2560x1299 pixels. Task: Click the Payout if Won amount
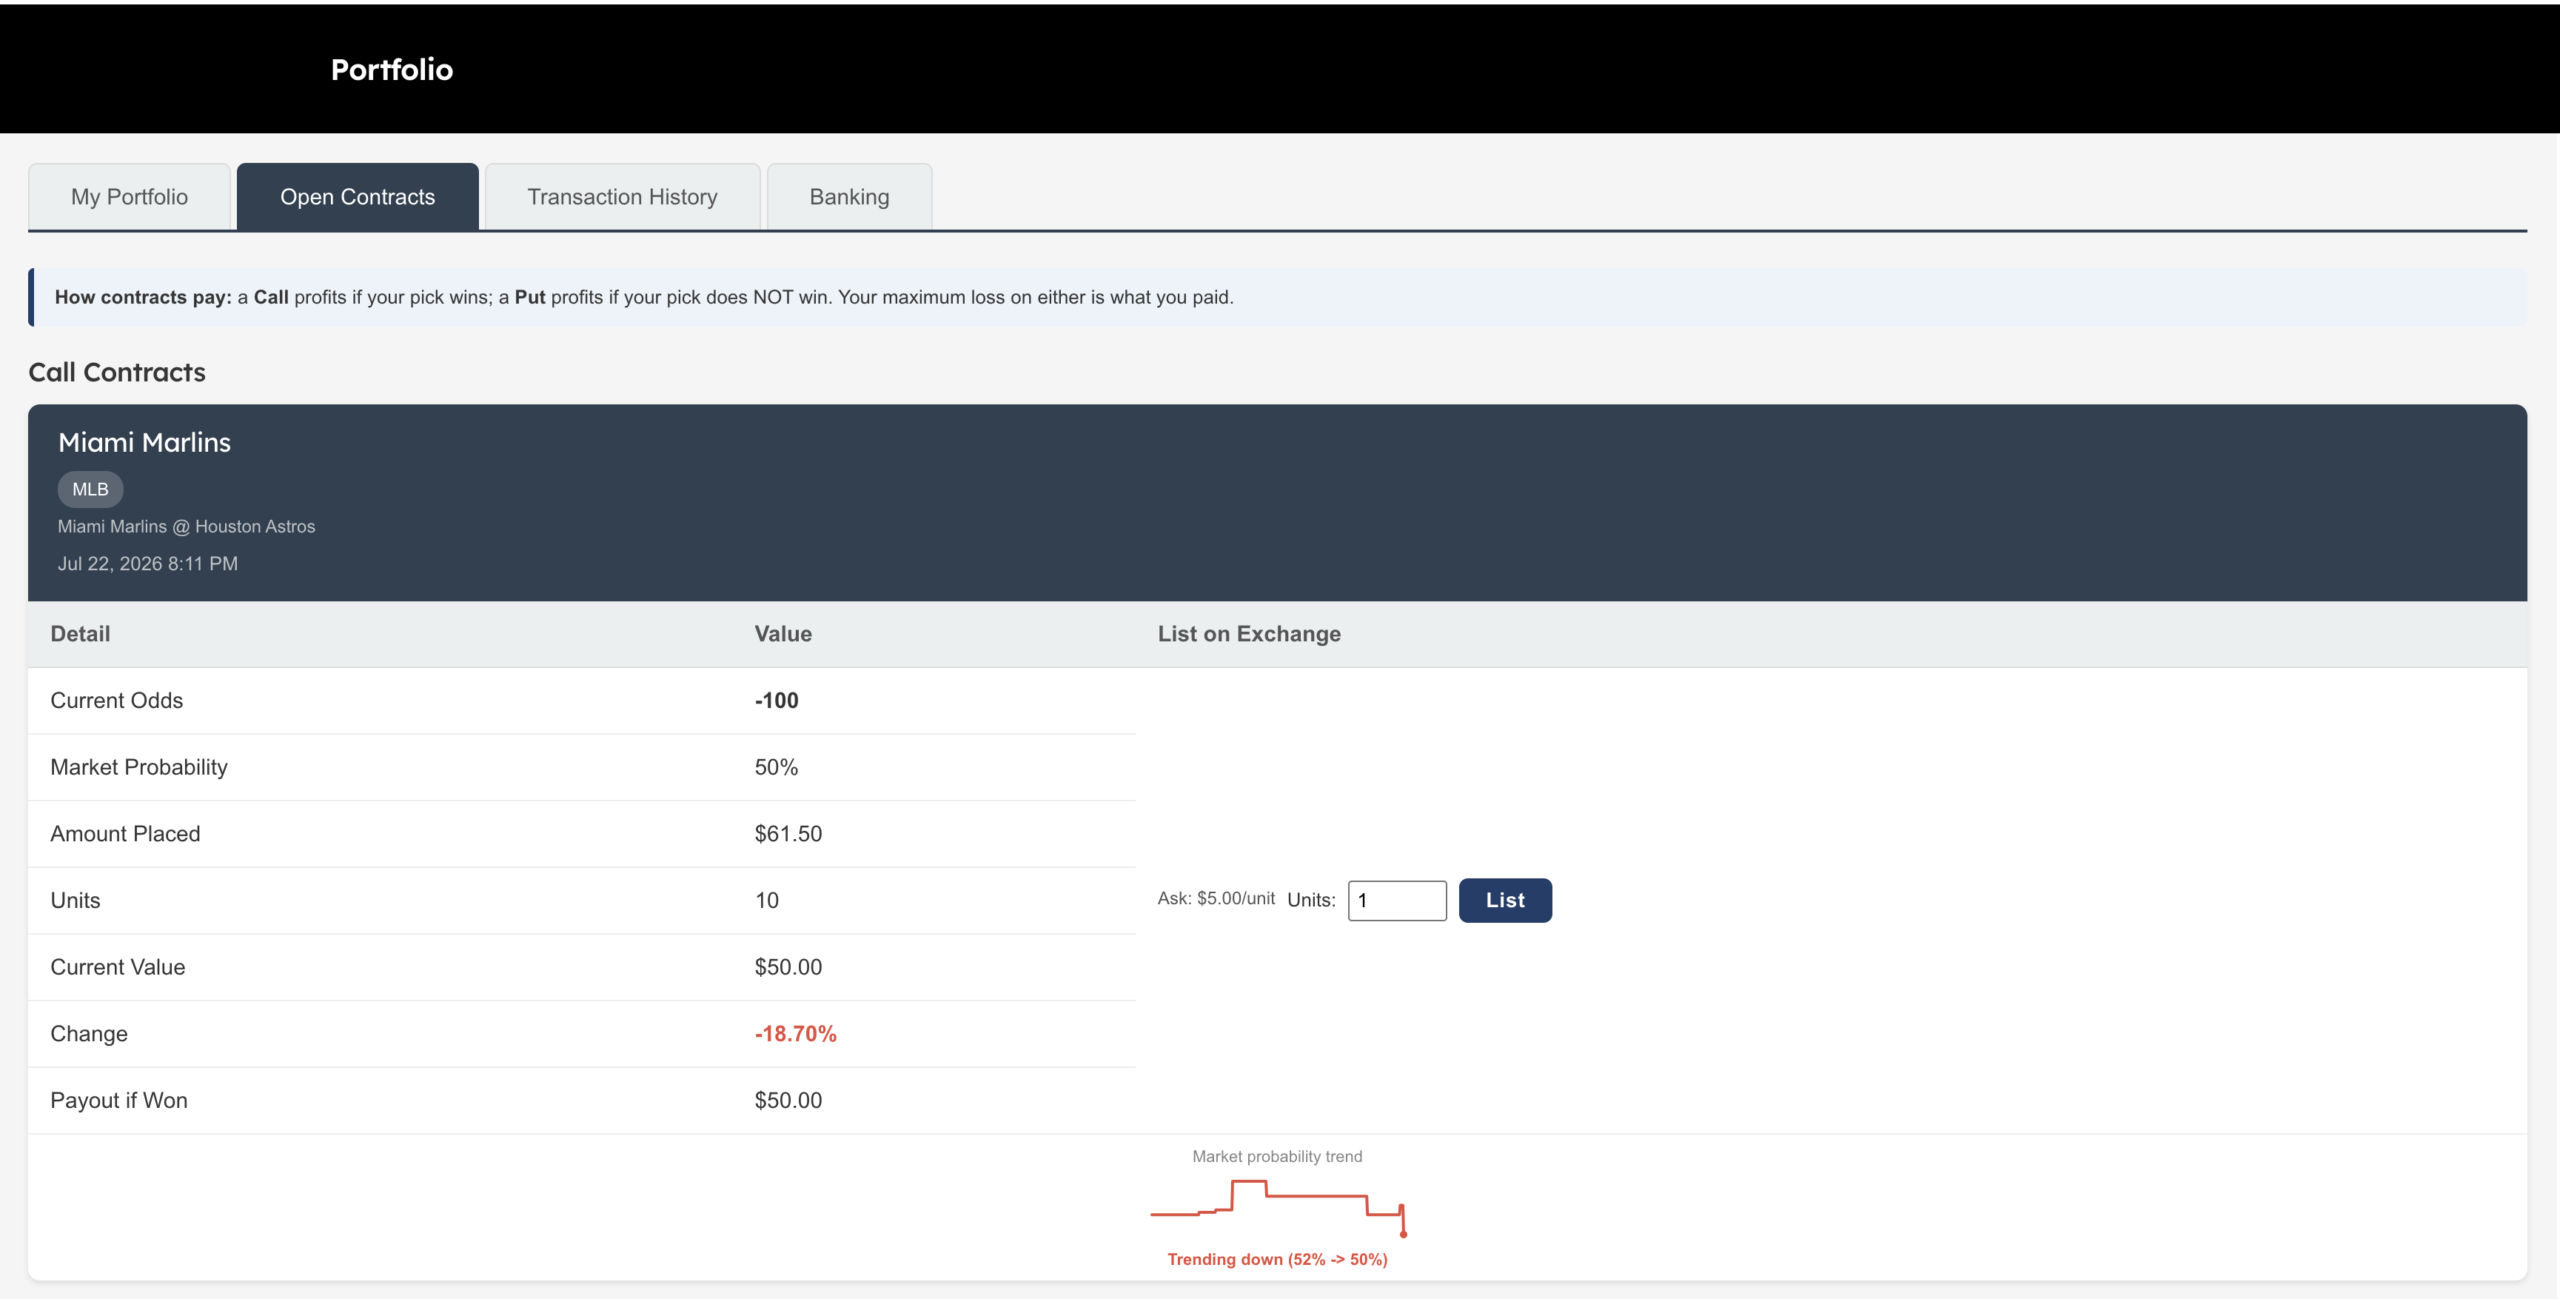click(788, 1100)
